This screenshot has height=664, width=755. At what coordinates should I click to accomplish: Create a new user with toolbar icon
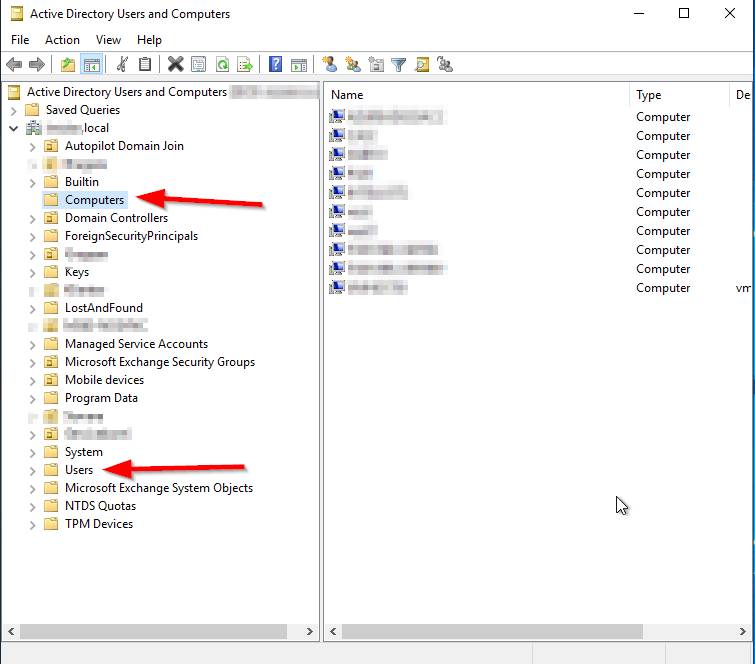point(330,64)
